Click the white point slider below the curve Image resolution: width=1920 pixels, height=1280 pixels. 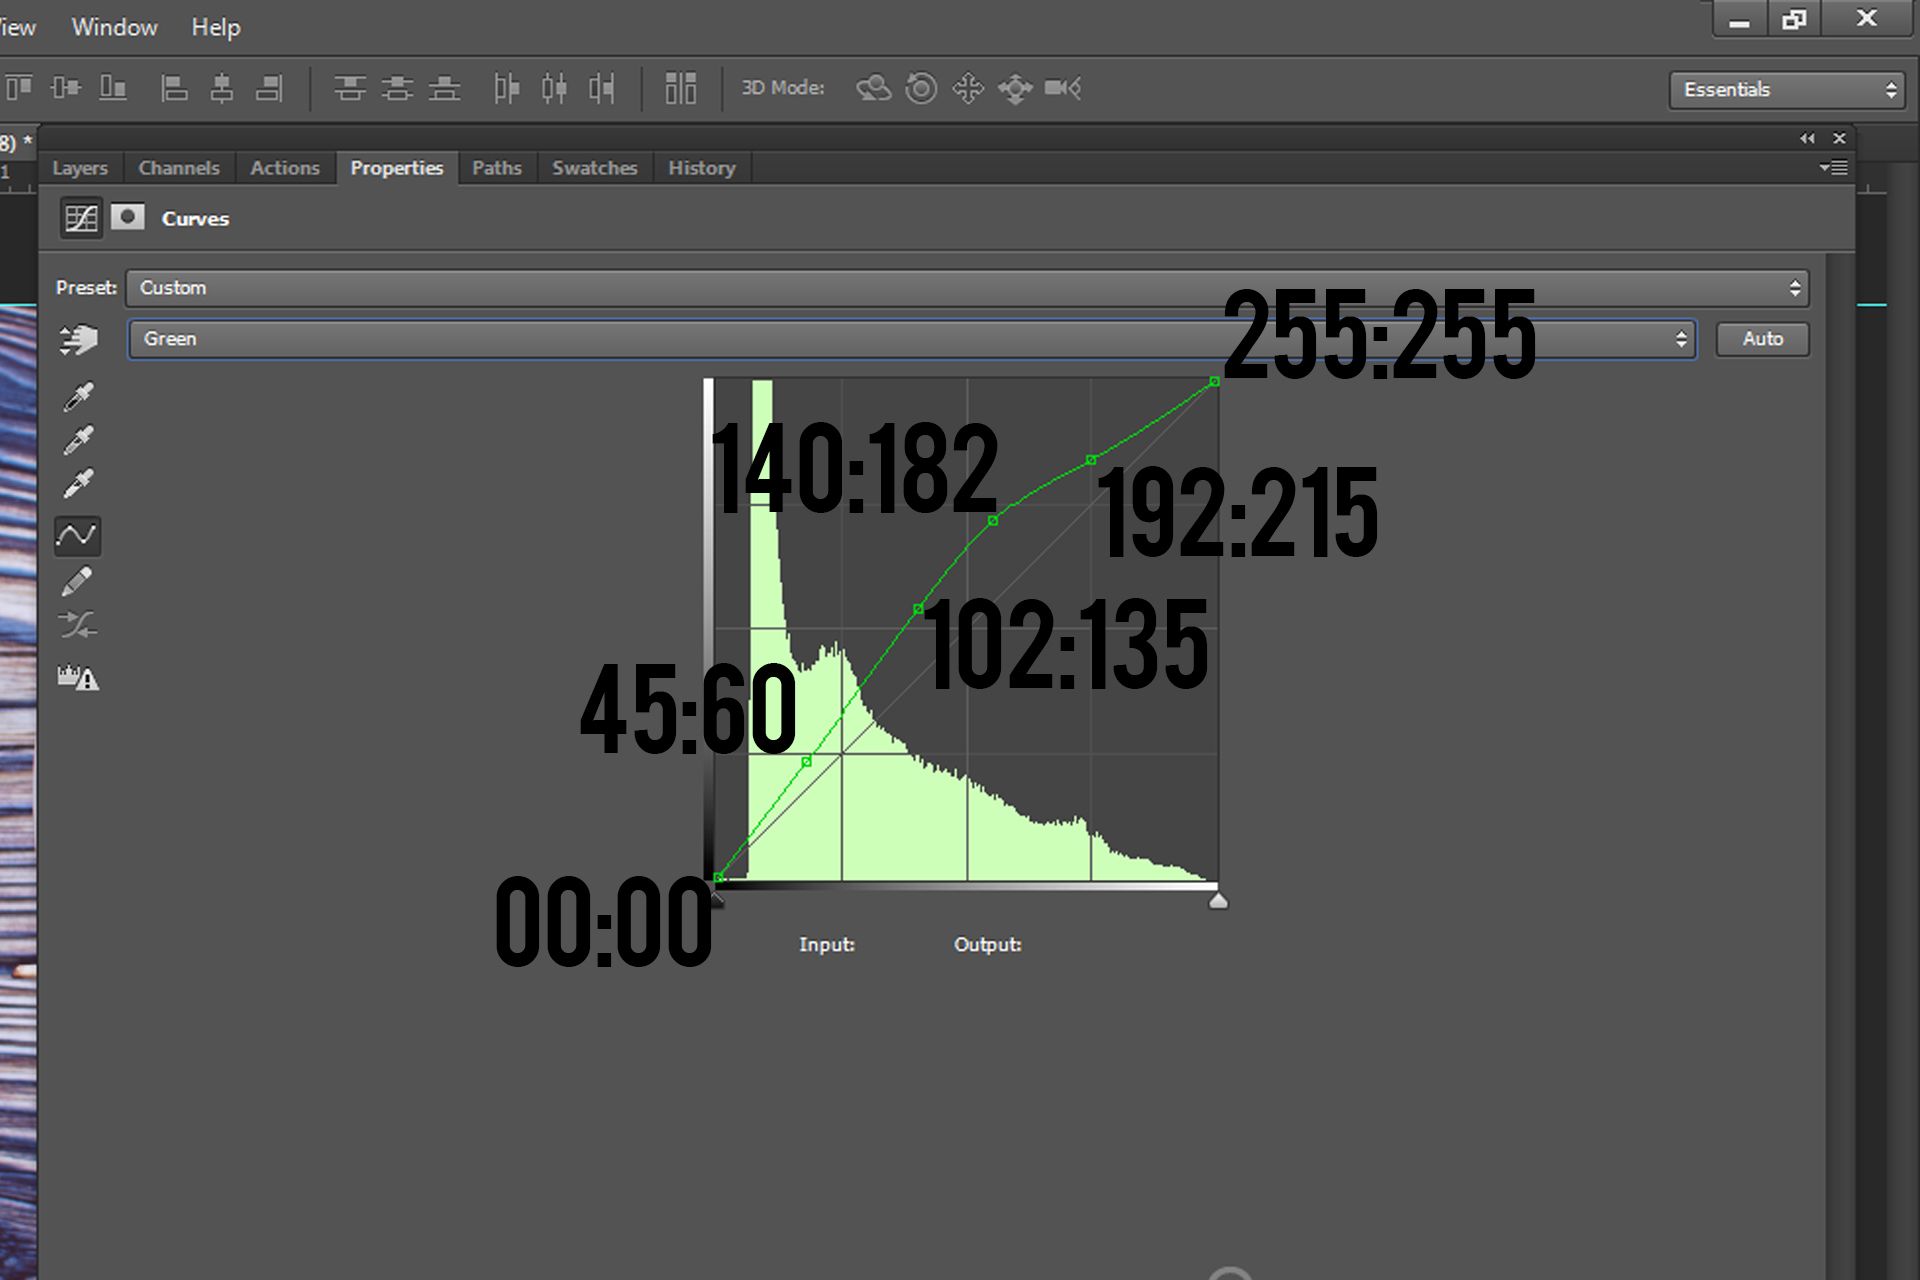(1218, 899)
